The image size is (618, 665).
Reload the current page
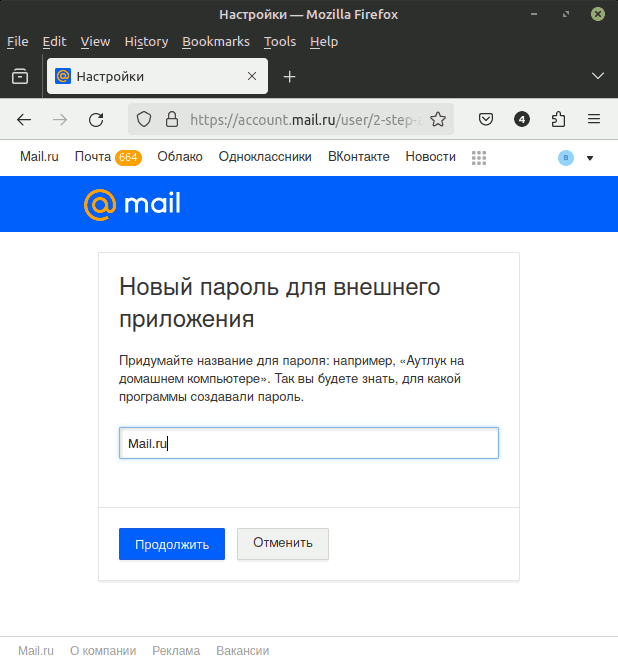pos(96,120)
